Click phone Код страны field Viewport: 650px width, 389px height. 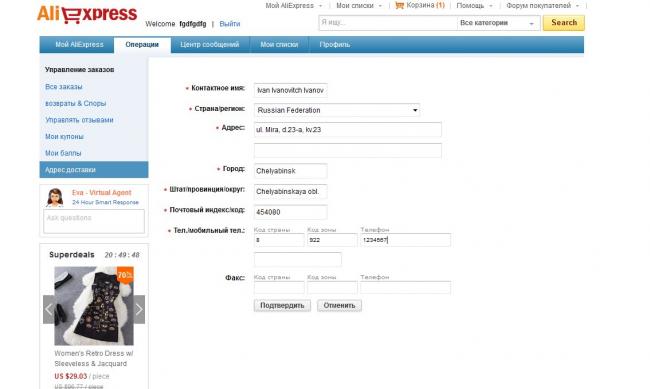[279, 240]
